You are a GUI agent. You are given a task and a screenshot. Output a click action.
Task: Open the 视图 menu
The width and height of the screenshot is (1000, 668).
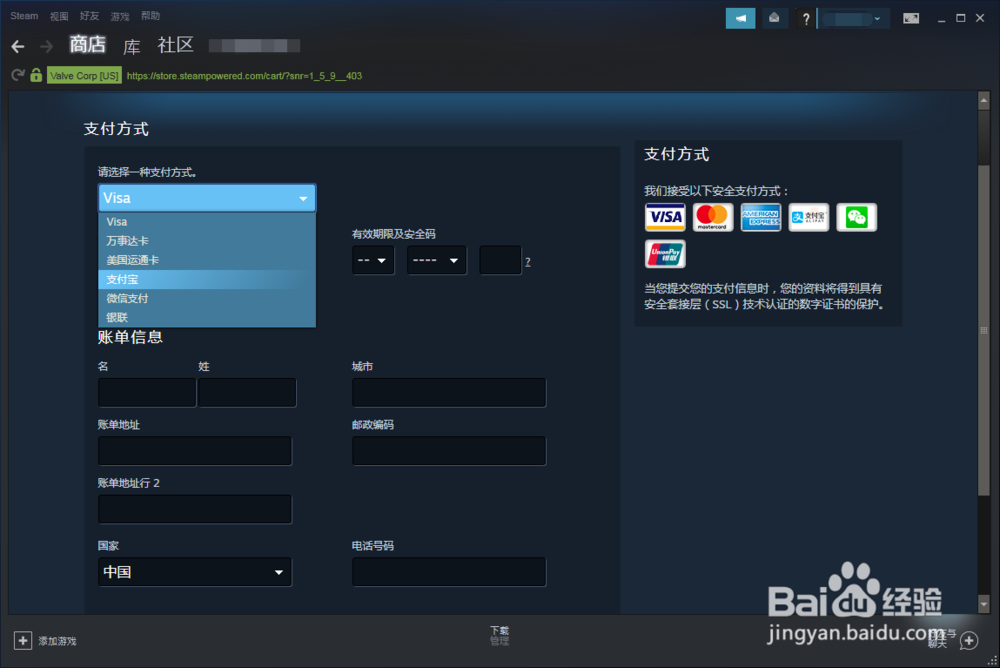click(59, 16)
